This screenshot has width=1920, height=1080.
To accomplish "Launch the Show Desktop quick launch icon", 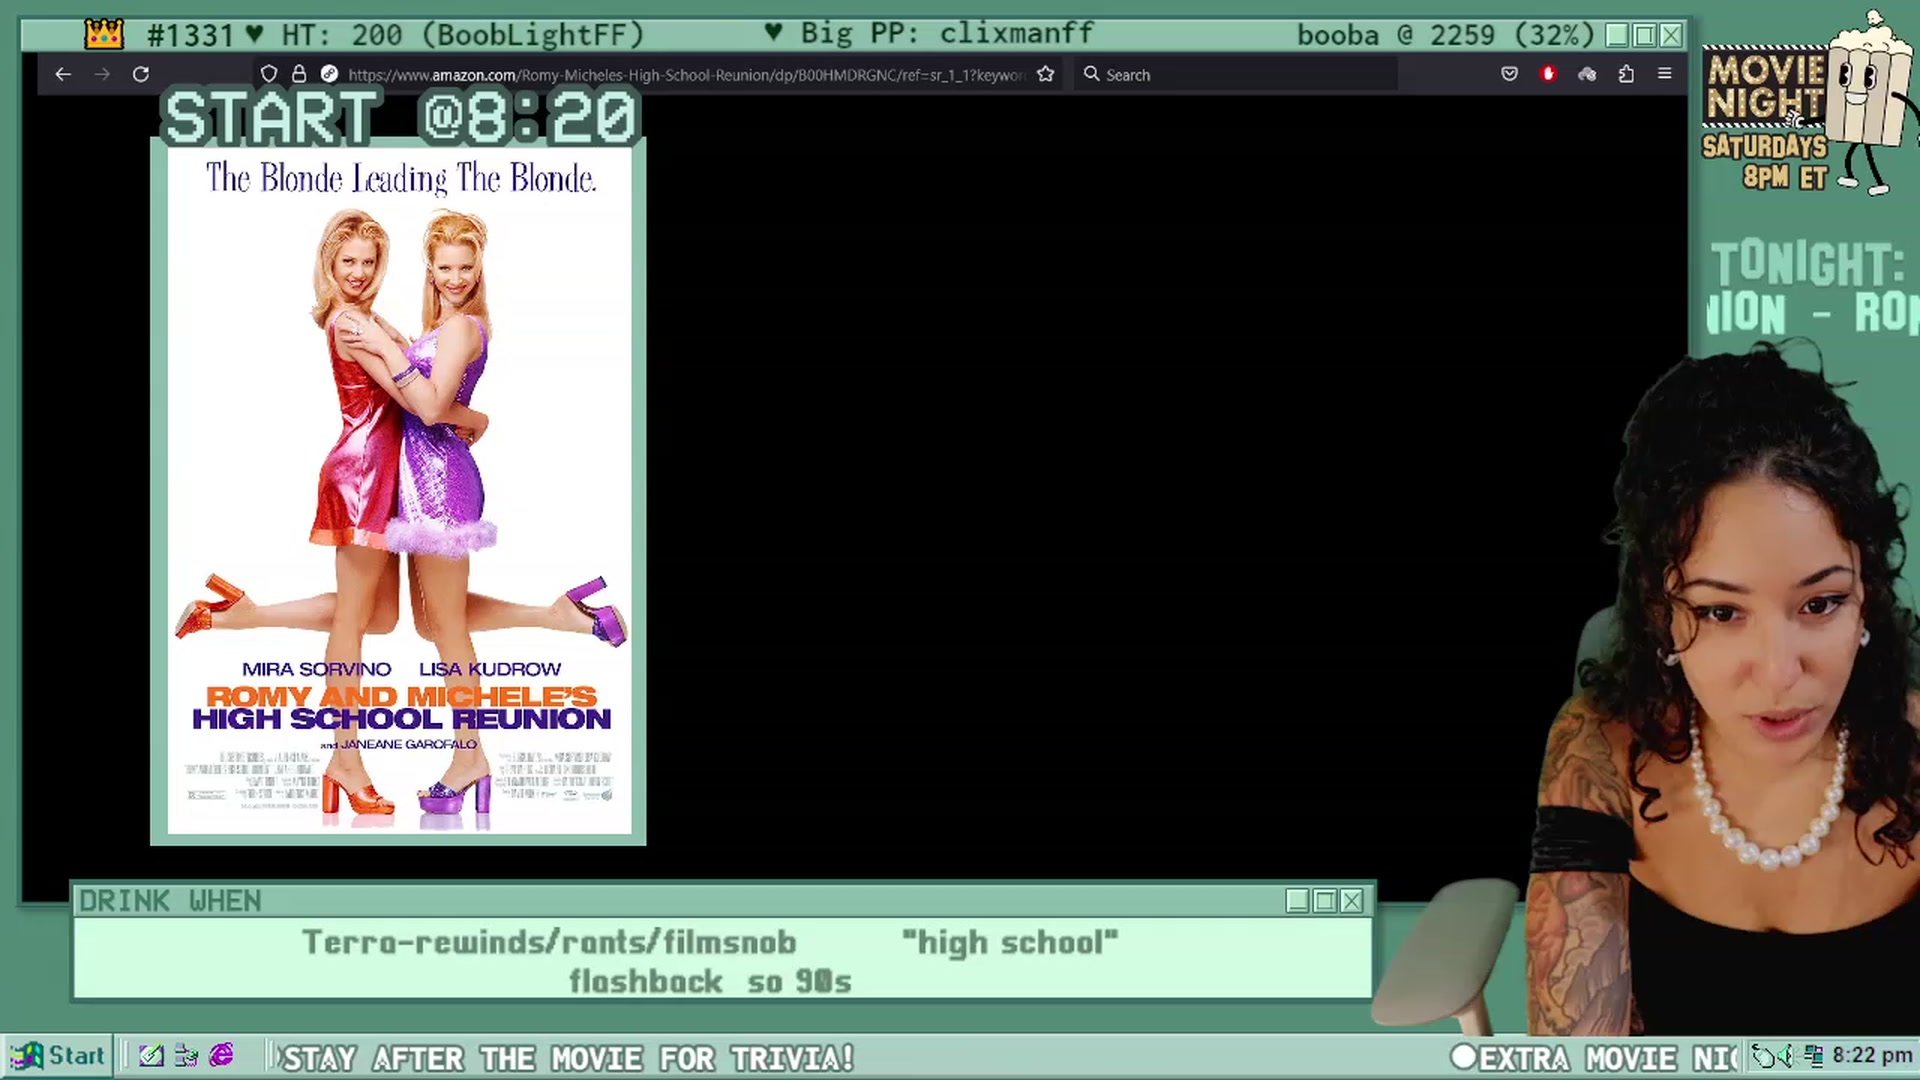I will point(151,1056).
